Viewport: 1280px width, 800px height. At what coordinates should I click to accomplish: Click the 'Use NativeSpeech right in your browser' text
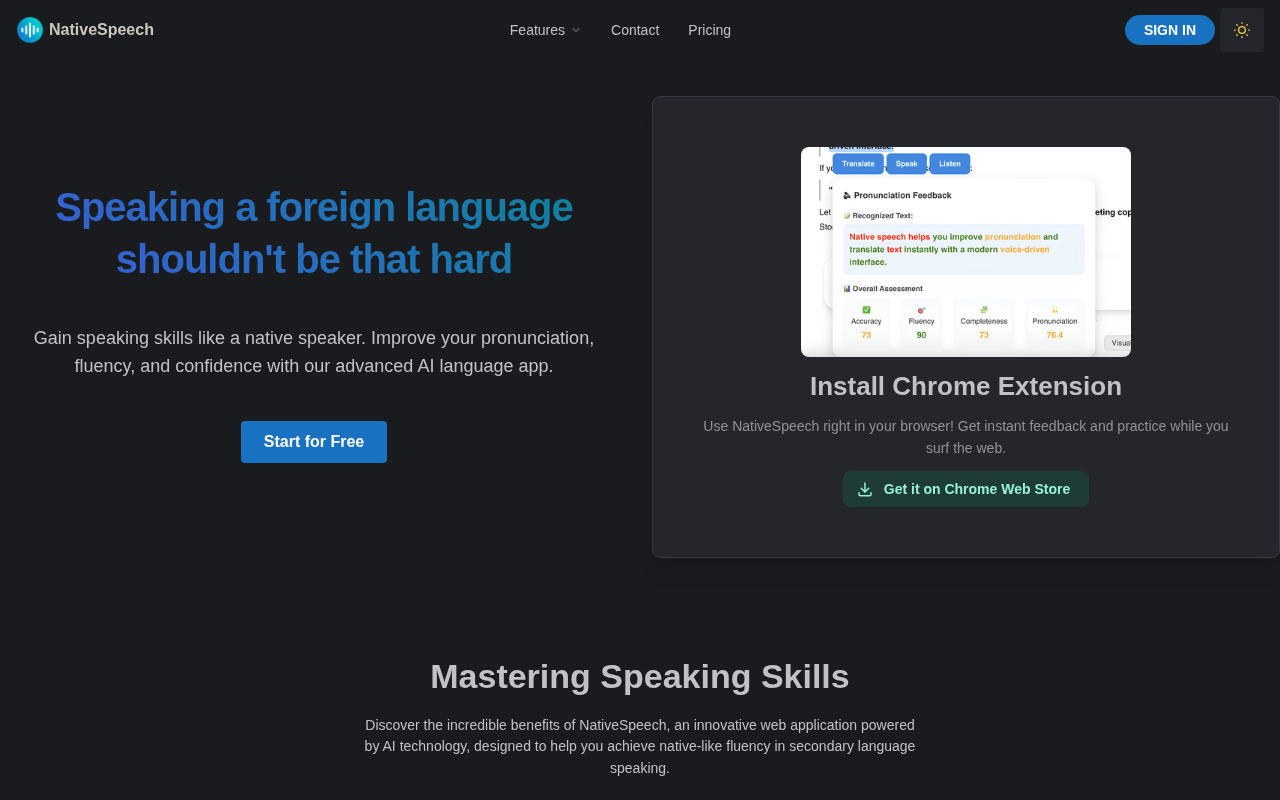pos(966,437)
